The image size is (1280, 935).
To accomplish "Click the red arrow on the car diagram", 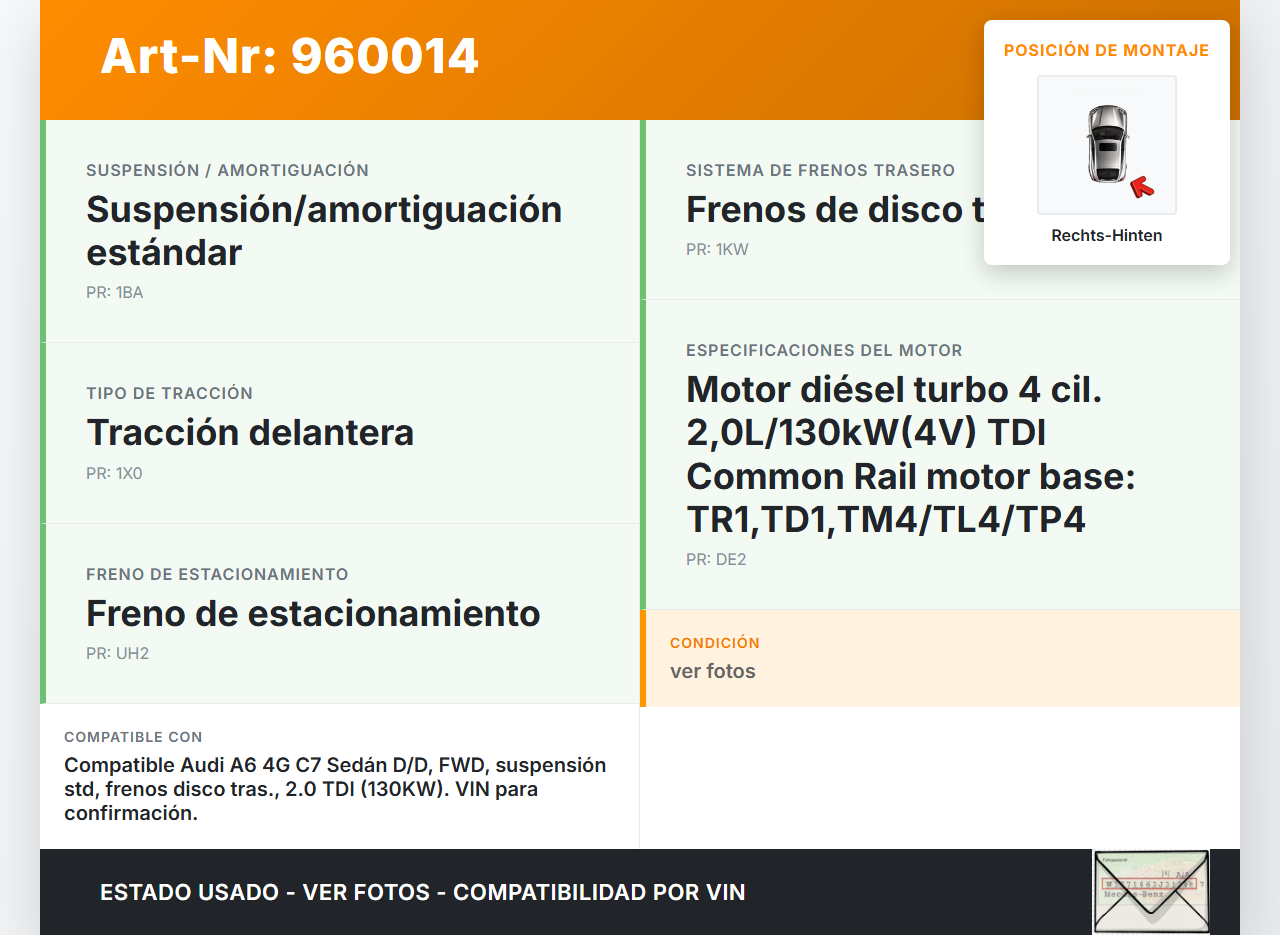I will click(x=1141, y=187).
